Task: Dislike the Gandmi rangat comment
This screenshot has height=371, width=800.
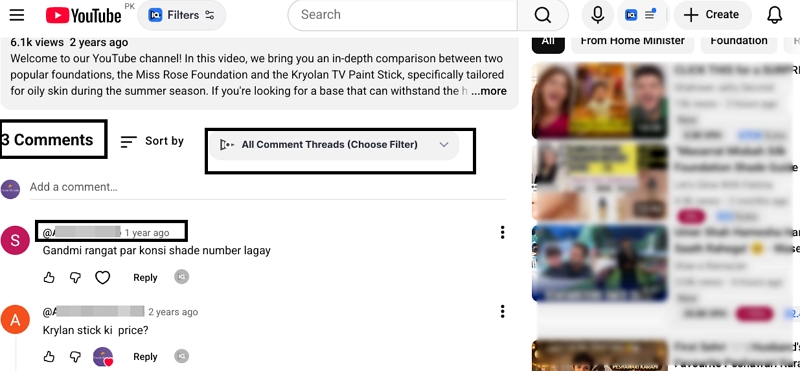Action: click(76, 278)
